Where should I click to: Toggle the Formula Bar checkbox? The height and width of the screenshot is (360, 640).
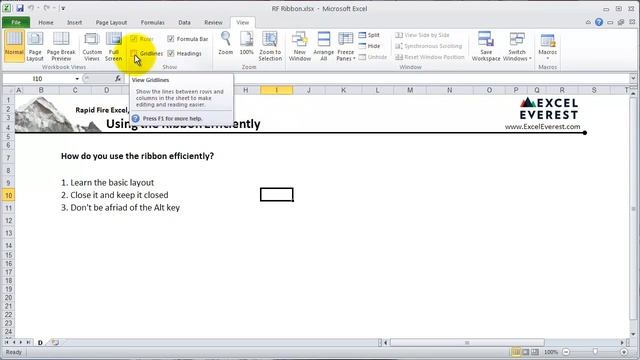pyautogui.click(x=171, y=39)
